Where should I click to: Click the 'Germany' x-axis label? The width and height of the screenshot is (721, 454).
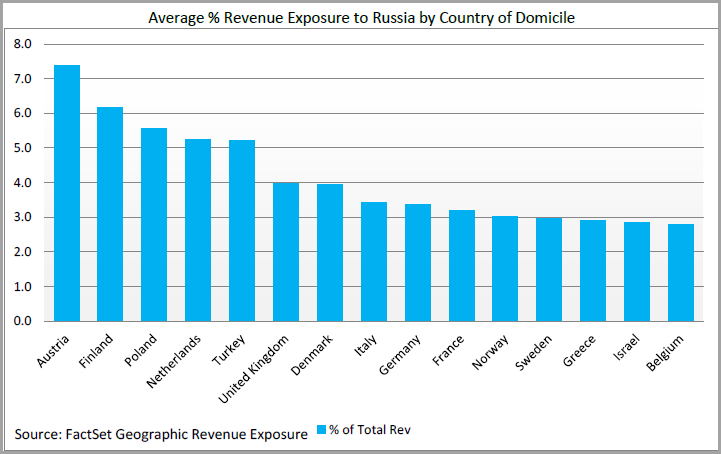[x=400, y=355]
